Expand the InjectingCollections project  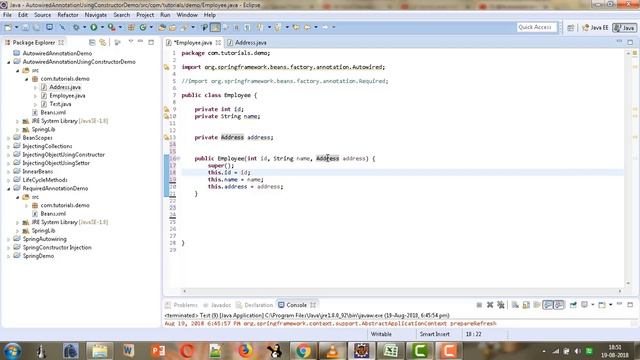click(9, 146)
